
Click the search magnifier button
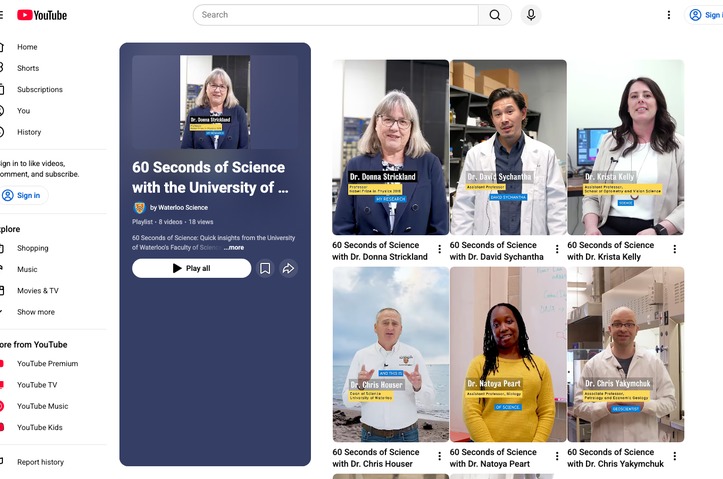pyautogui.click(x=495, y=15)
